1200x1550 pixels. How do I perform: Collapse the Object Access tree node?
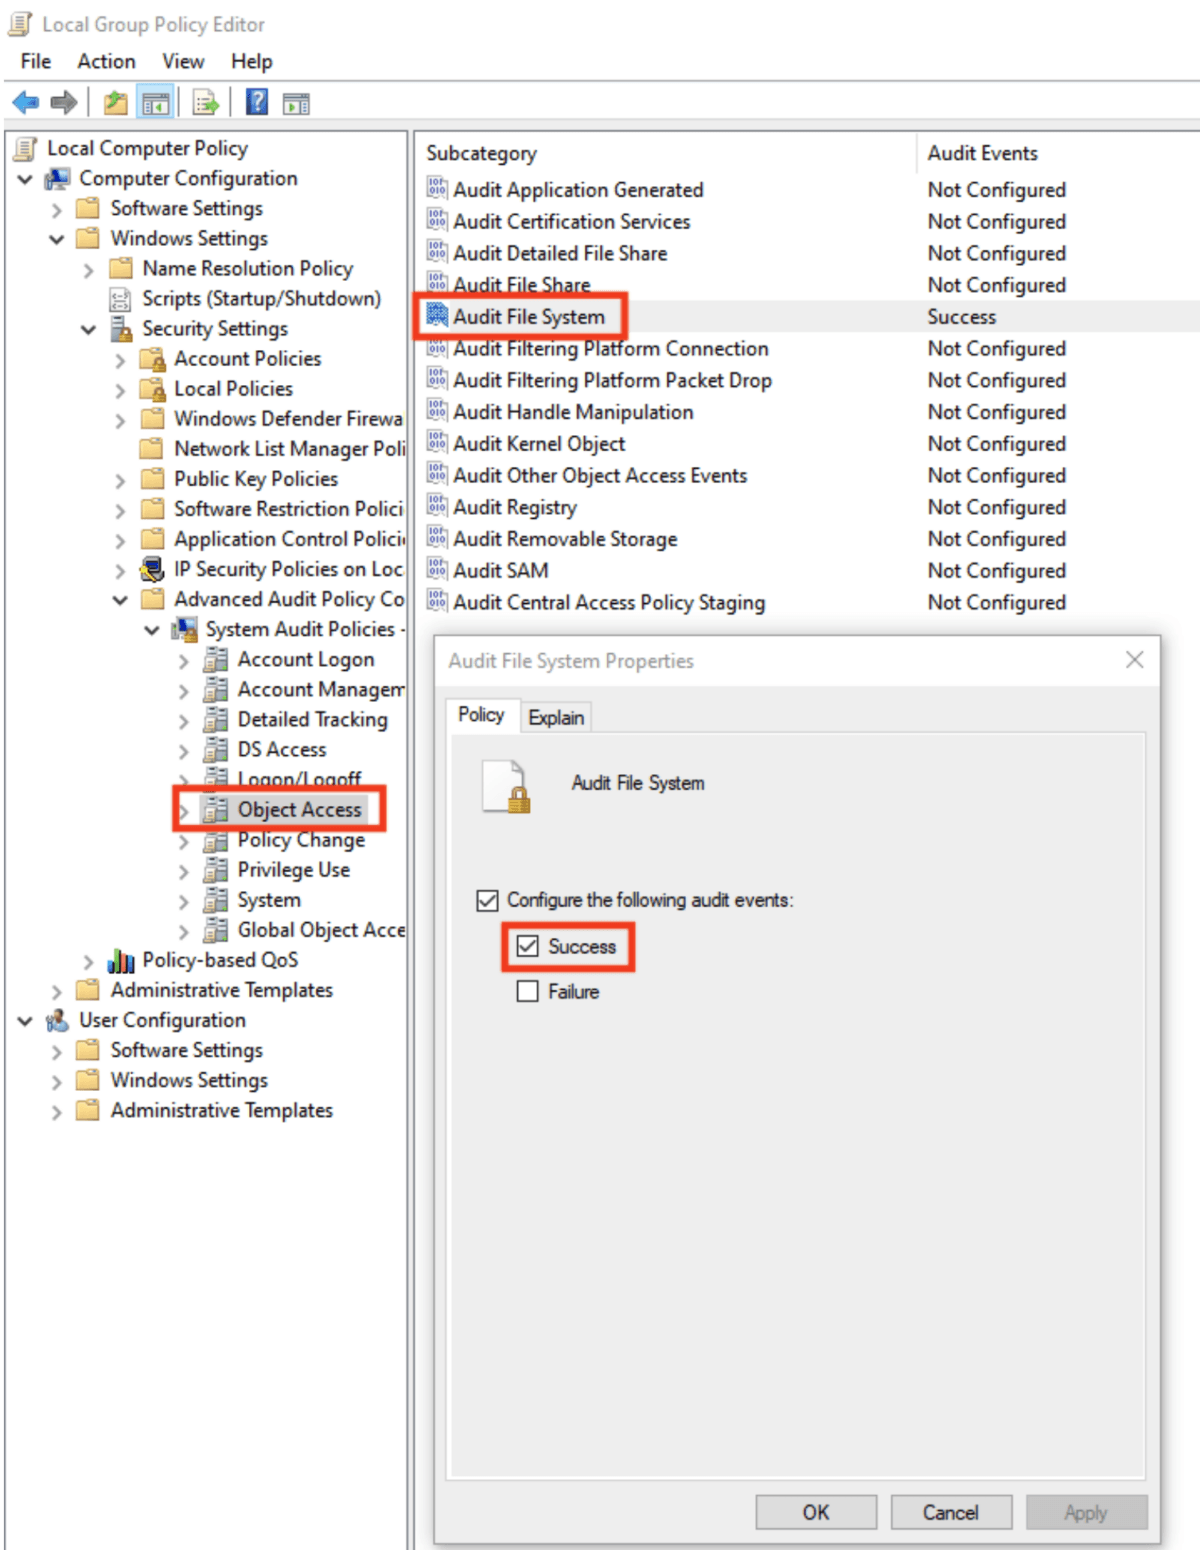(x=185, y=810)
